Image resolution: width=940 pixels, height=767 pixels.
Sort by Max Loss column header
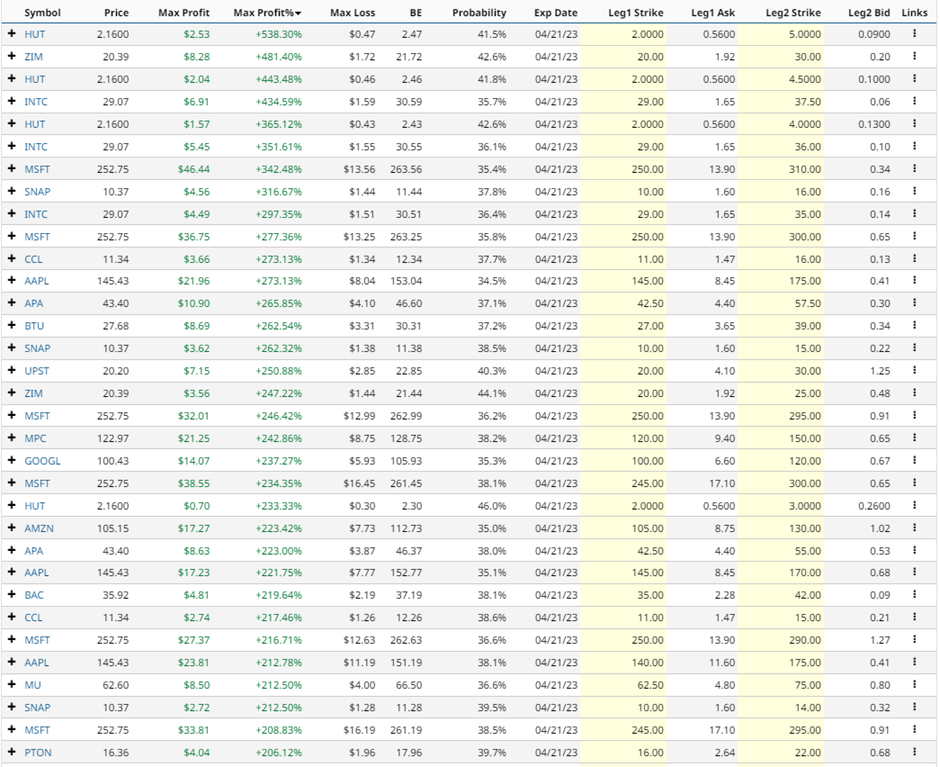[352, 13]
